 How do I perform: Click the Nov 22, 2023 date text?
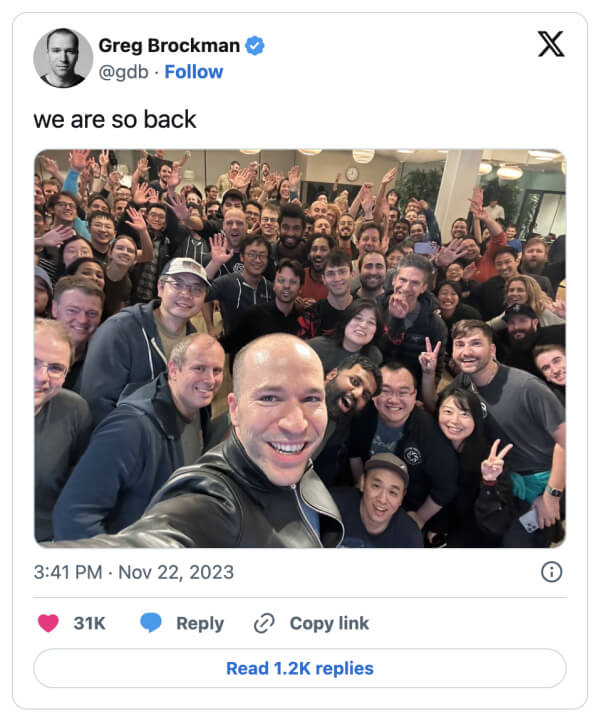point(176,572)
